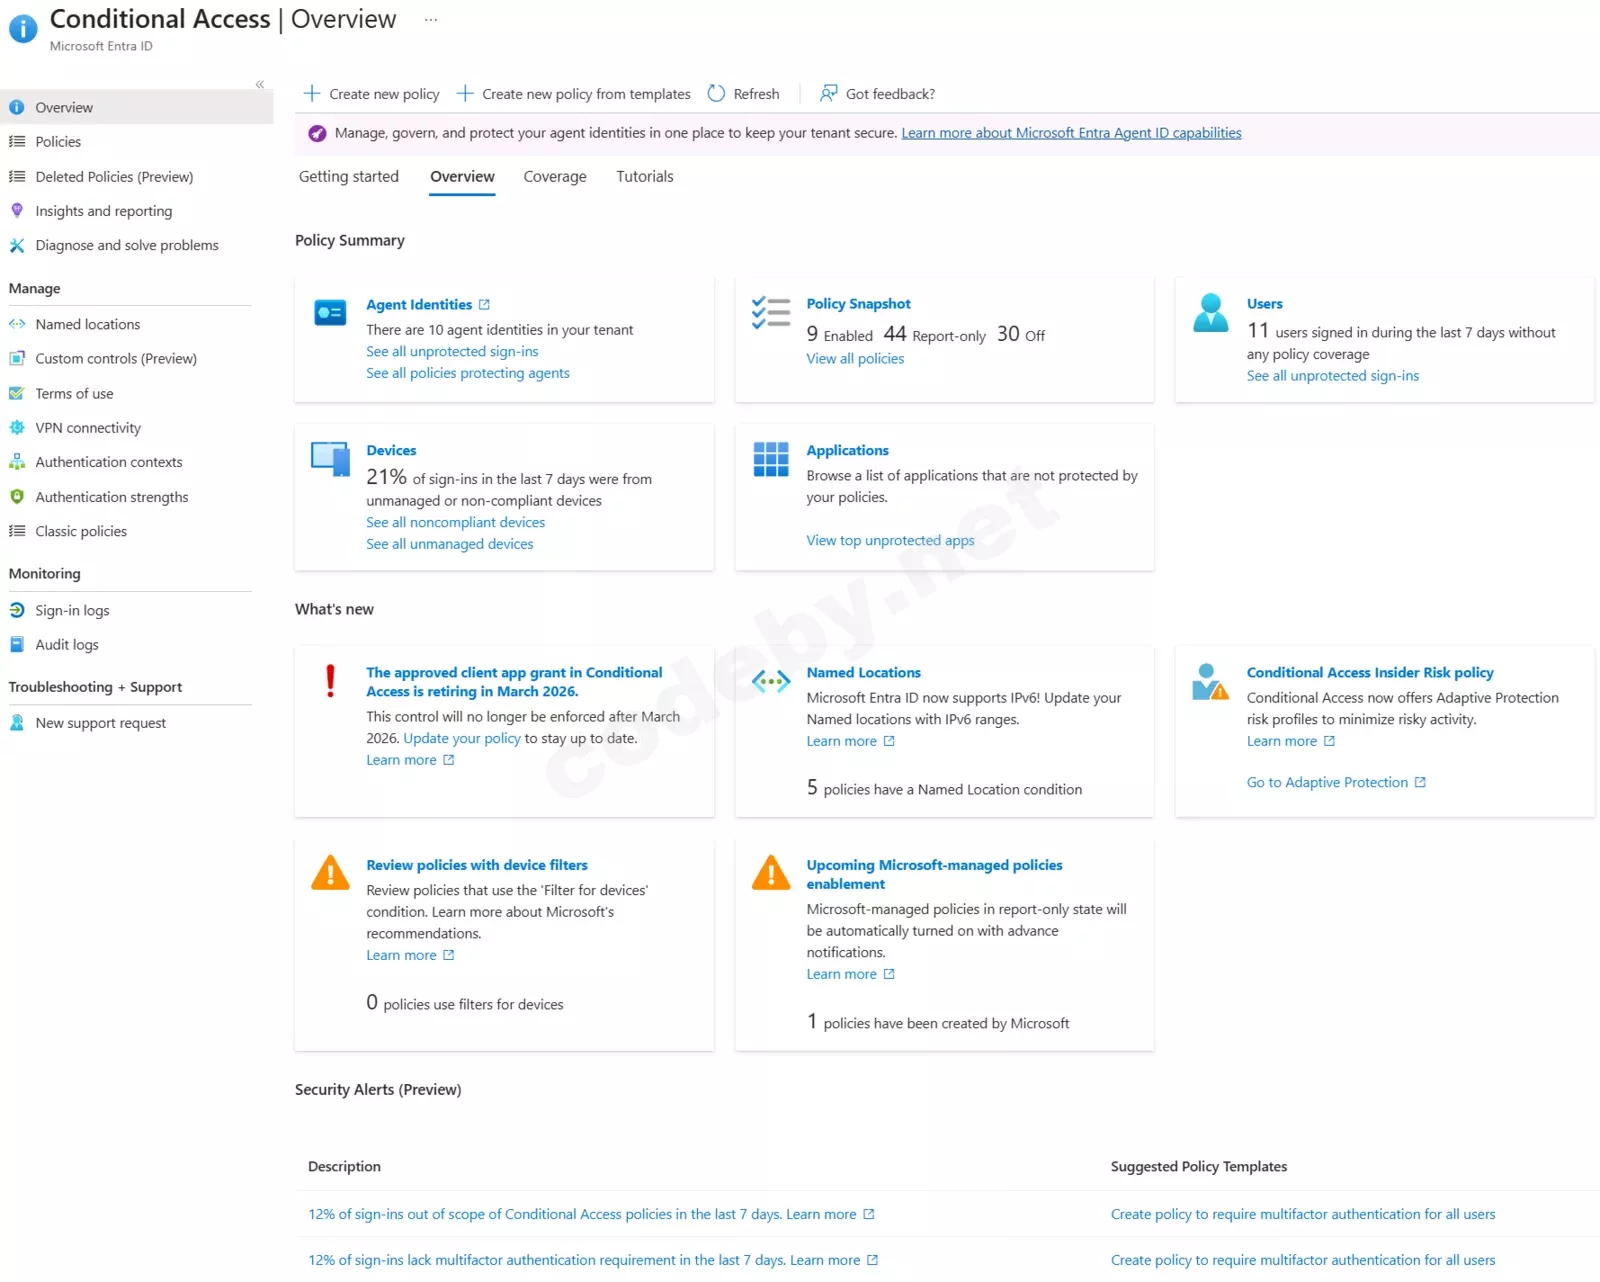Viewport: 1600px width, 1282px height.
Task: Open Sign-in logs under Monitoring
Action: pos(72,610)
